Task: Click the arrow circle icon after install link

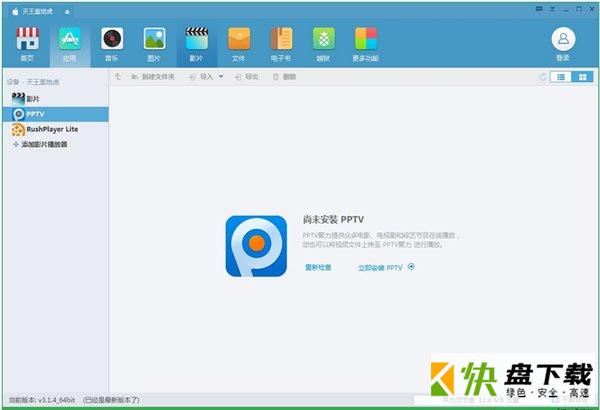Action: coord(411,266)
